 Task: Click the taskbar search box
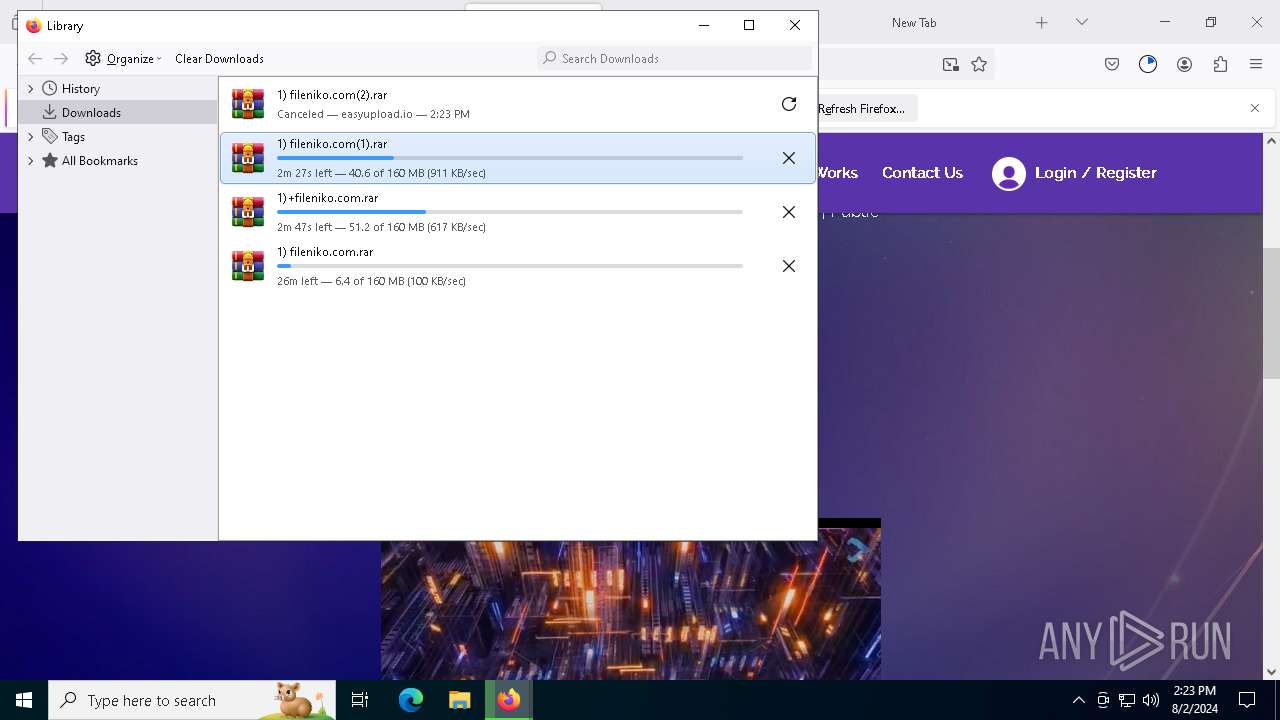pyautogui.click(x=192, y=700)
